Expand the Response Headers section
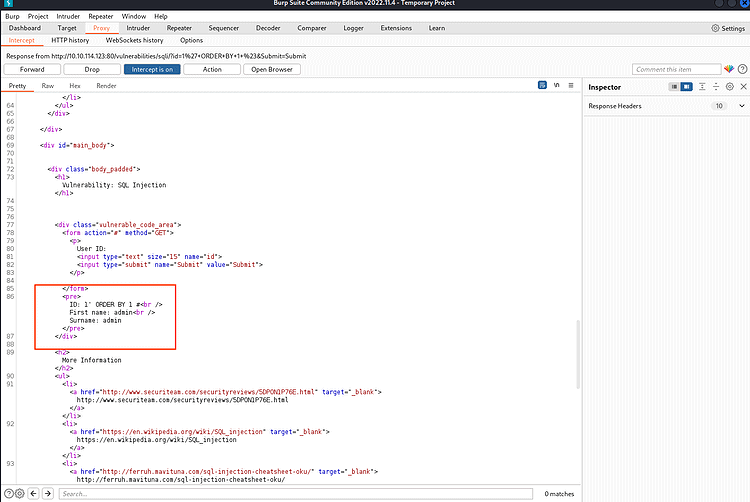 tap(741, 105)
